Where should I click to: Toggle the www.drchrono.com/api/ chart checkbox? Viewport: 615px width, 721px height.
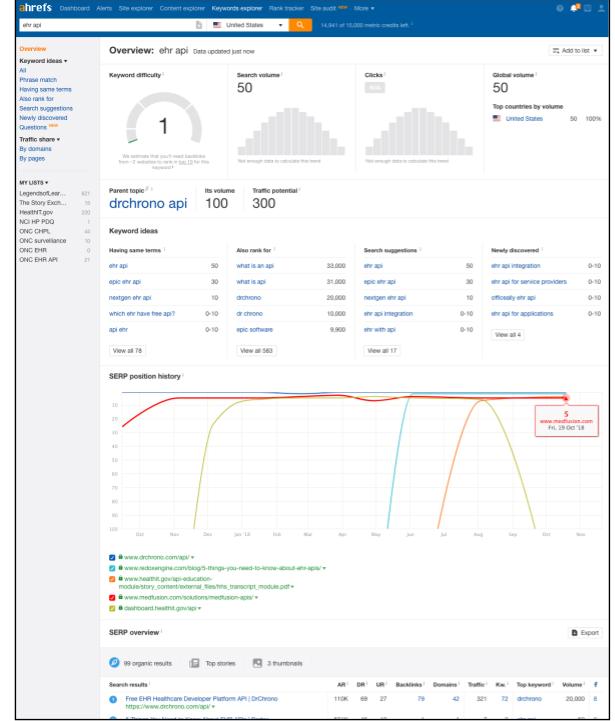coord(112,557)
